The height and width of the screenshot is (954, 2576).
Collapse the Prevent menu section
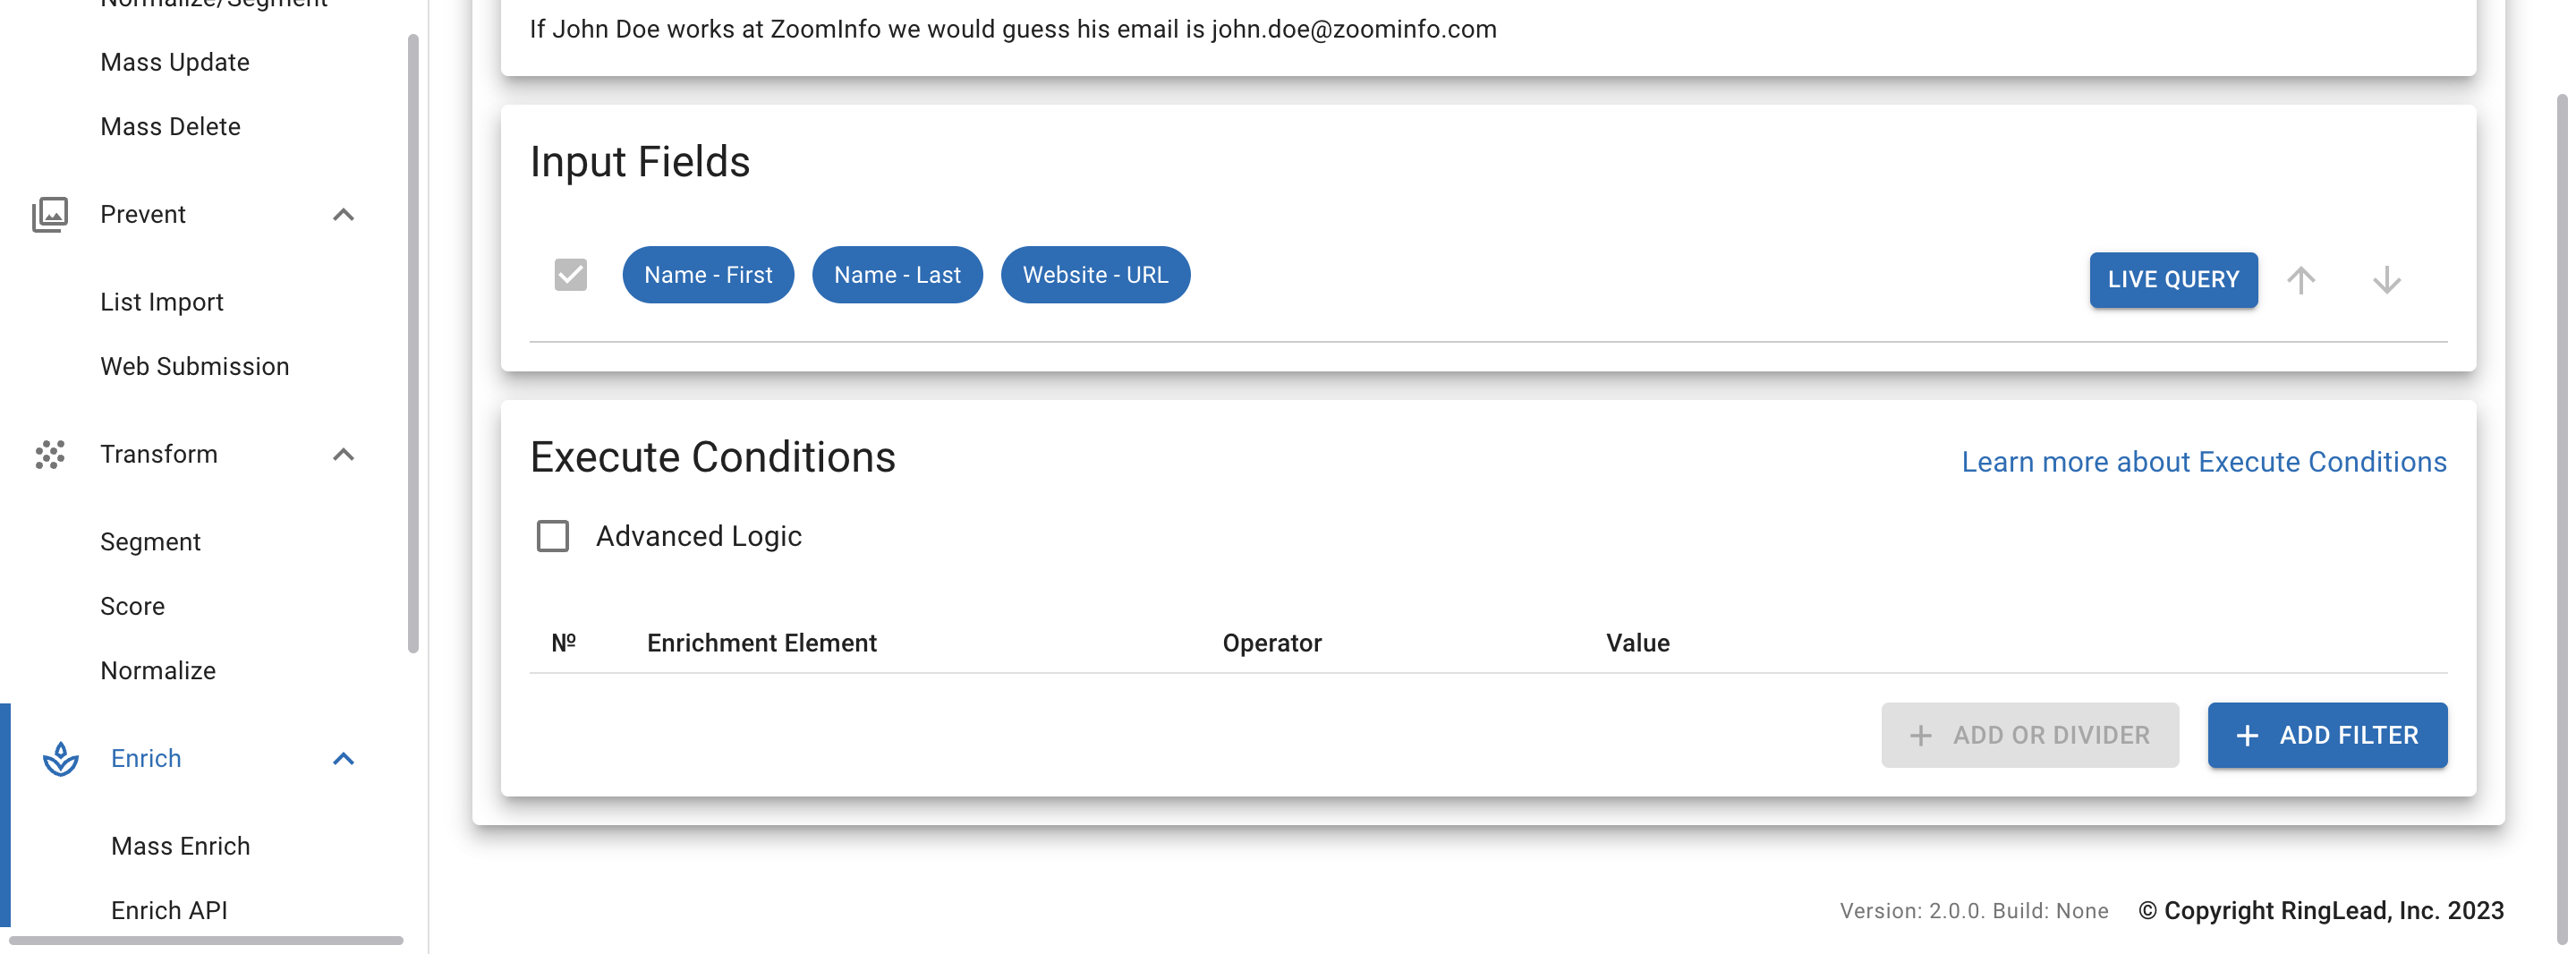point(343,214)
